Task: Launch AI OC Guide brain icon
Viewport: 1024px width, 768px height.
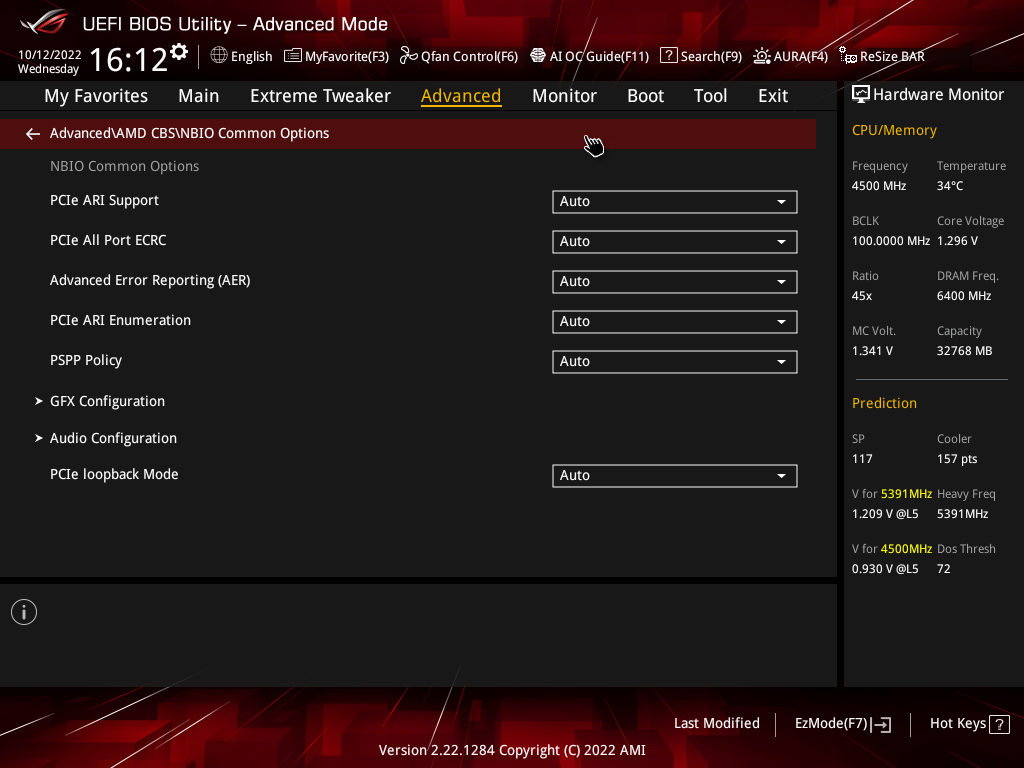Action: point(538,56)
